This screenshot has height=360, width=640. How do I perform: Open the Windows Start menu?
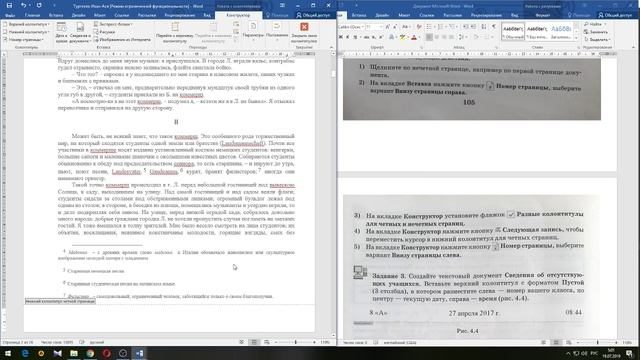(8, 353)
